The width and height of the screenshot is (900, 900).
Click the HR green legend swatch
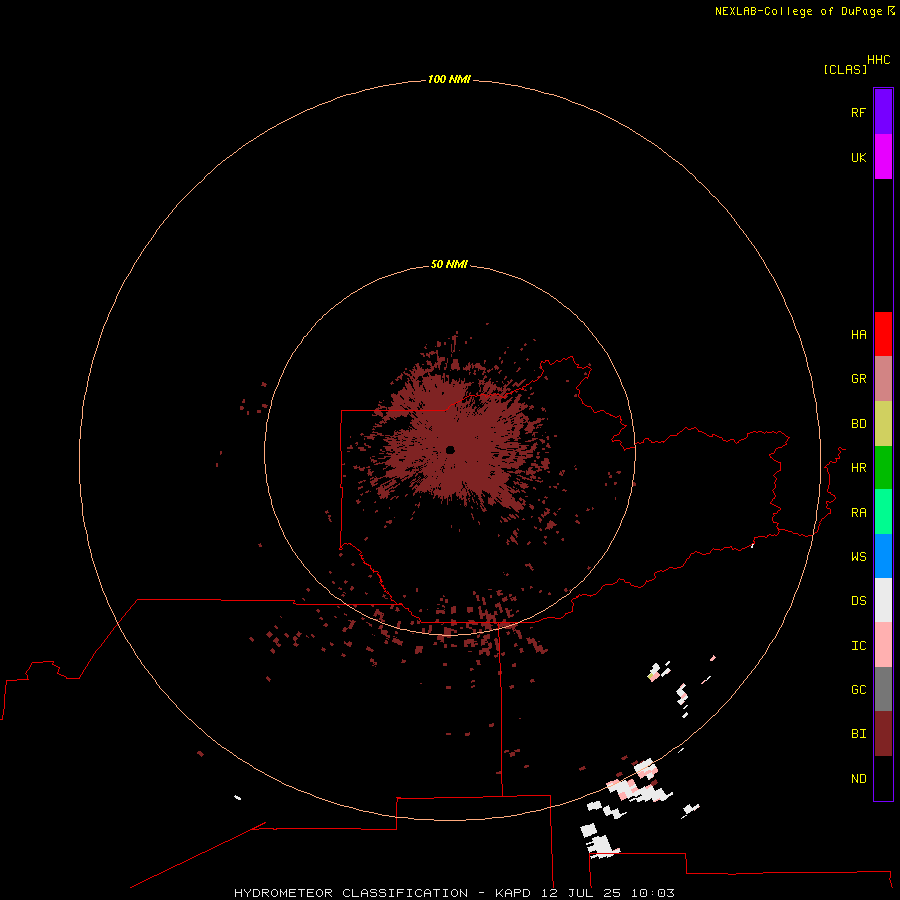point(883,468)
